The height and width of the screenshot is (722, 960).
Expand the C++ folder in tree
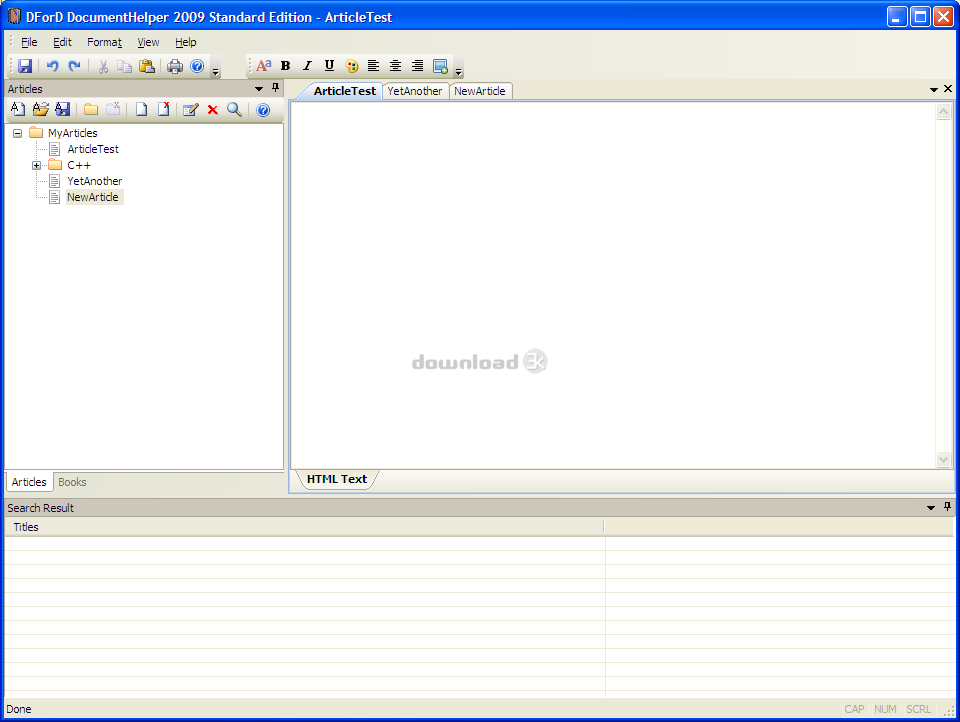pyautogui.click(x=37, y=165)
